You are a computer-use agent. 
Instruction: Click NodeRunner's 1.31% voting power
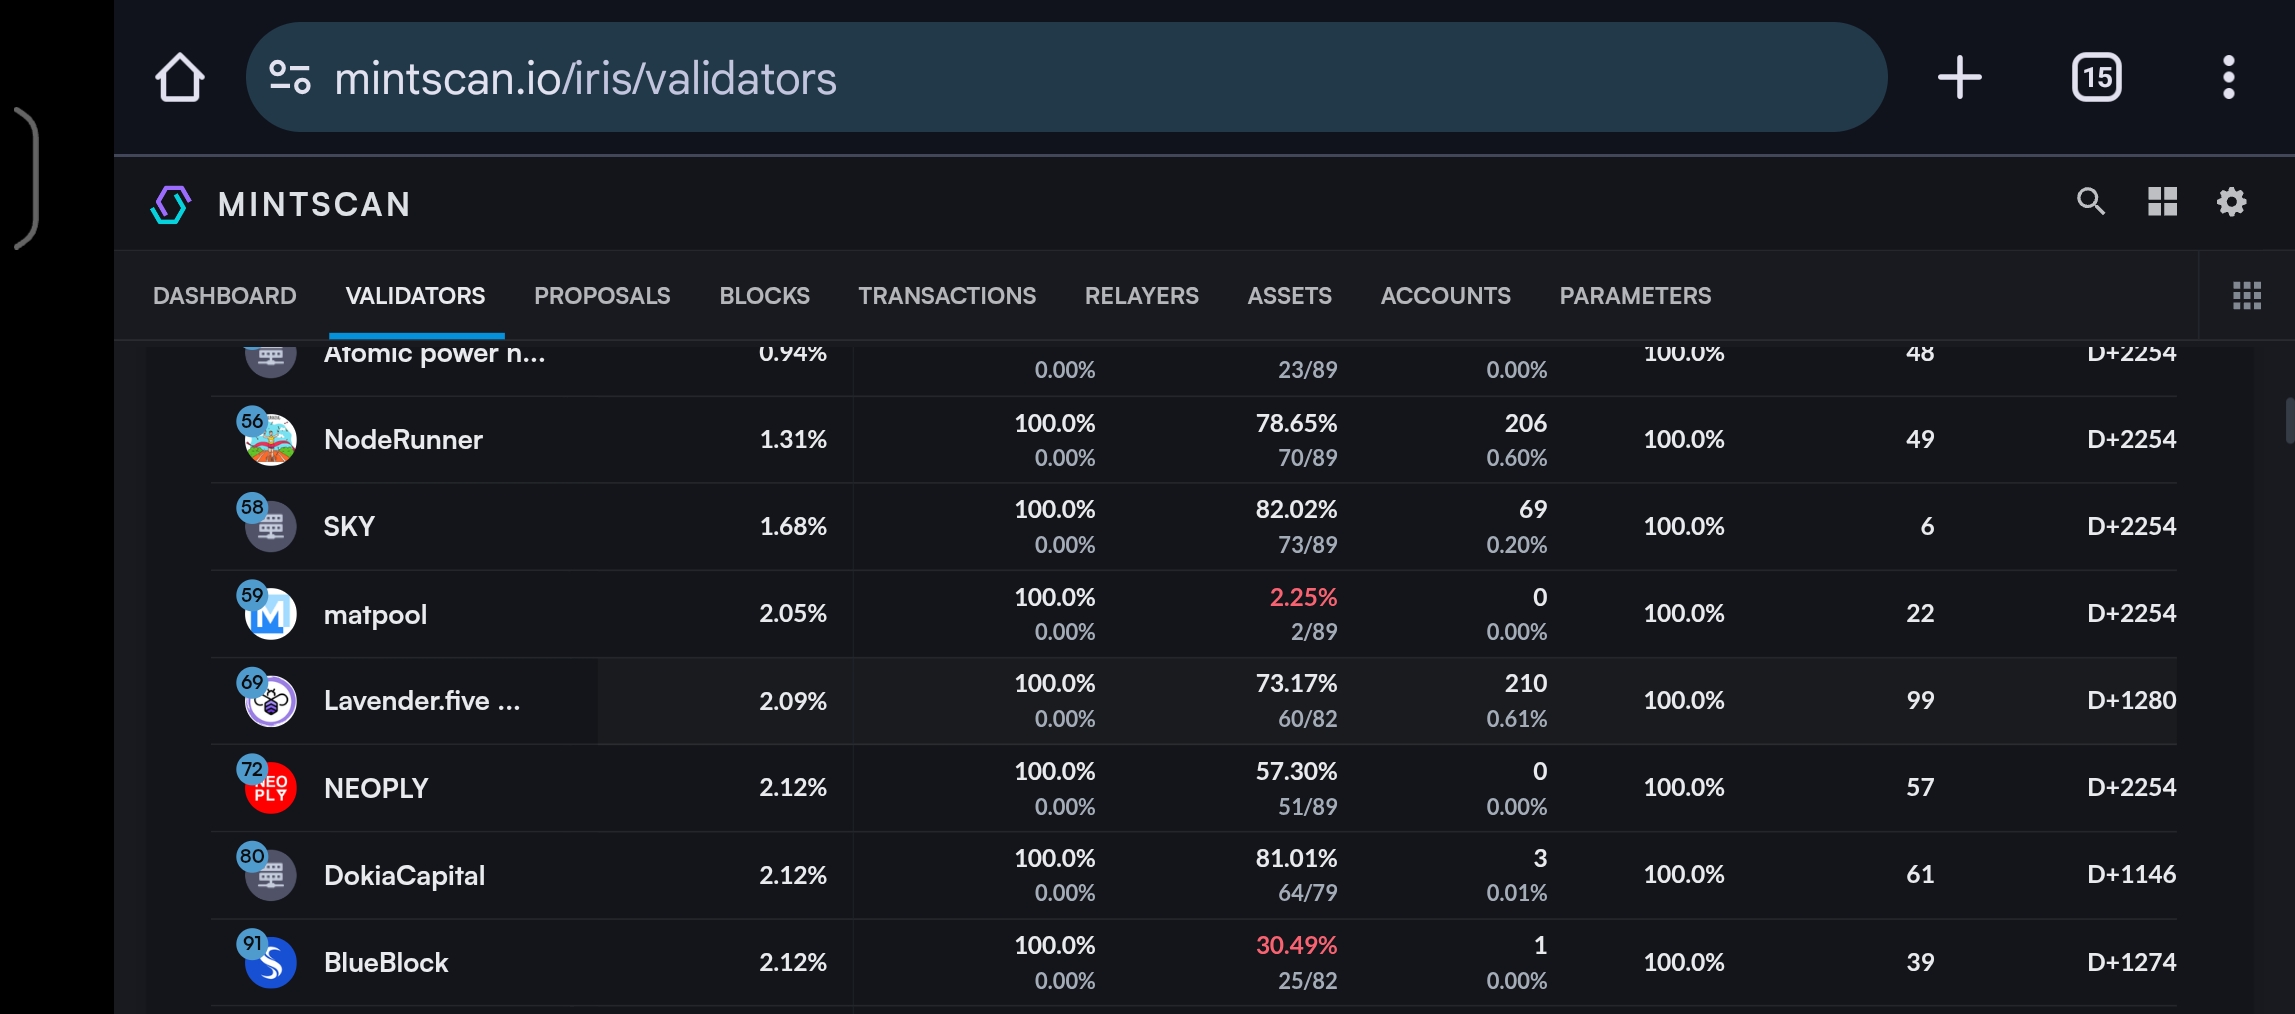click(793, 439)
